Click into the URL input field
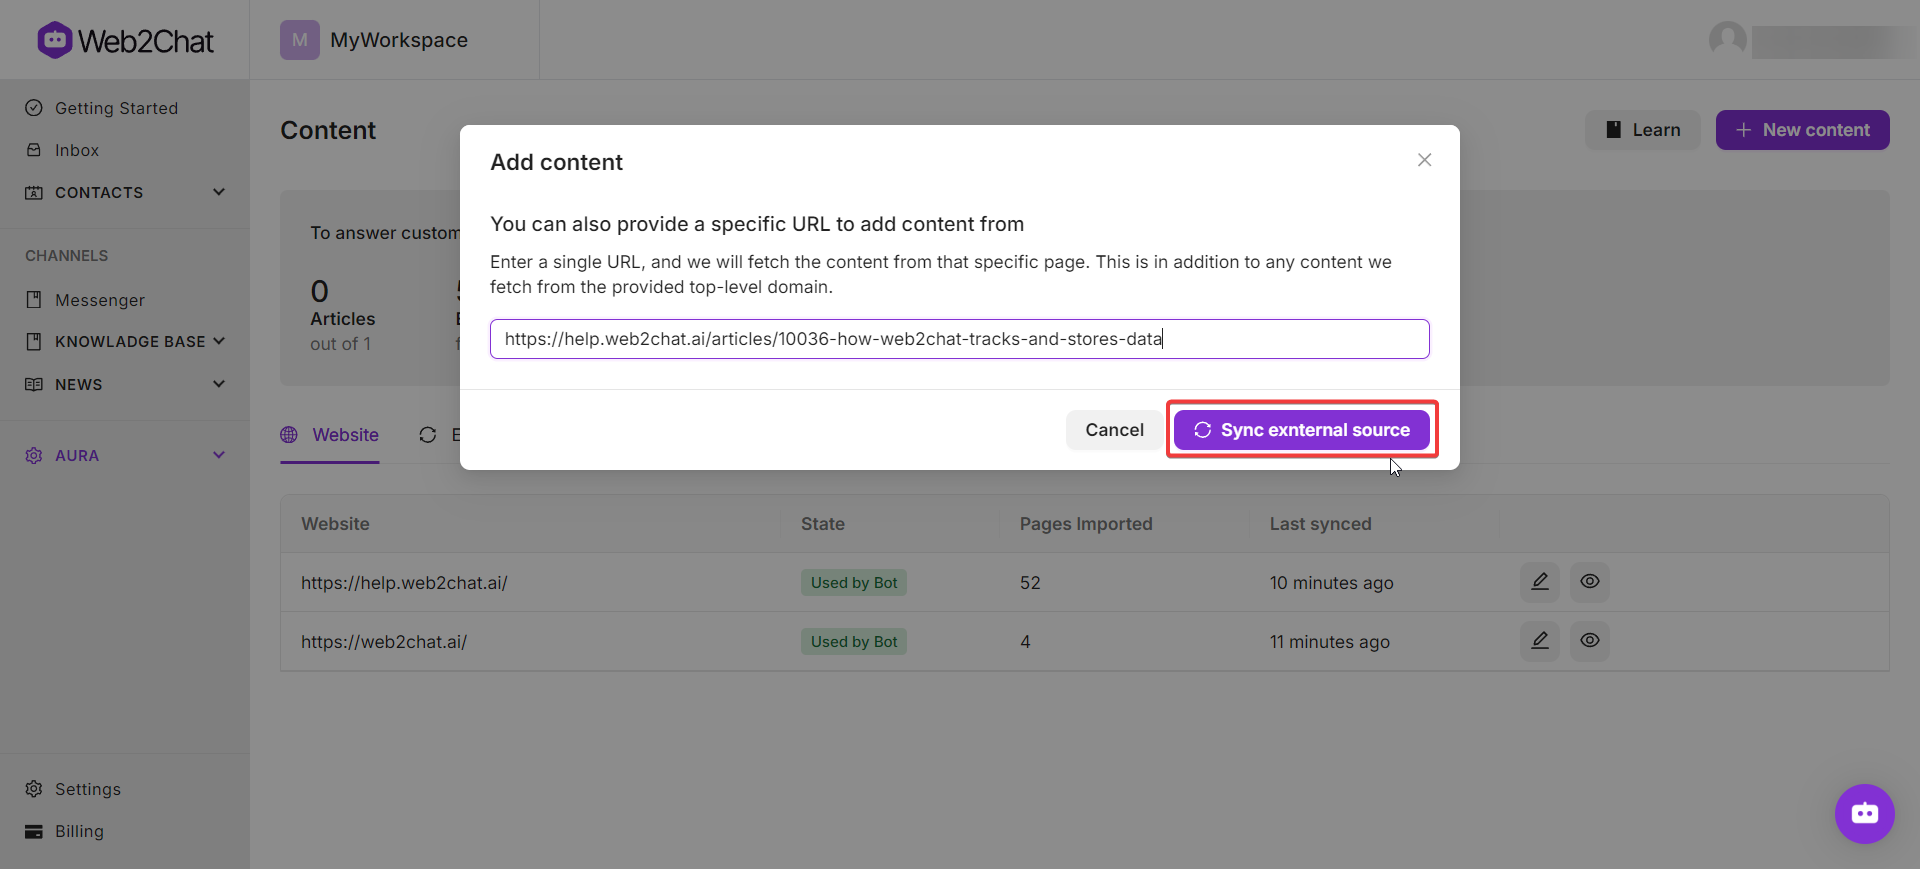This screenshot has width=1920, height=869. point(960,339)
